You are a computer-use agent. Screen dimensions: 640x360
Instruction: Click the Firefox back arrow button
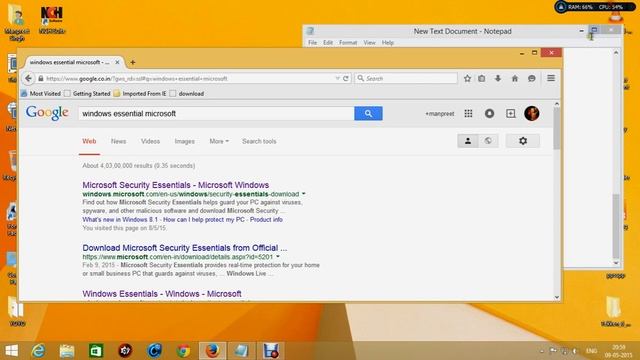pyautogui.click(x=28, y=78)
